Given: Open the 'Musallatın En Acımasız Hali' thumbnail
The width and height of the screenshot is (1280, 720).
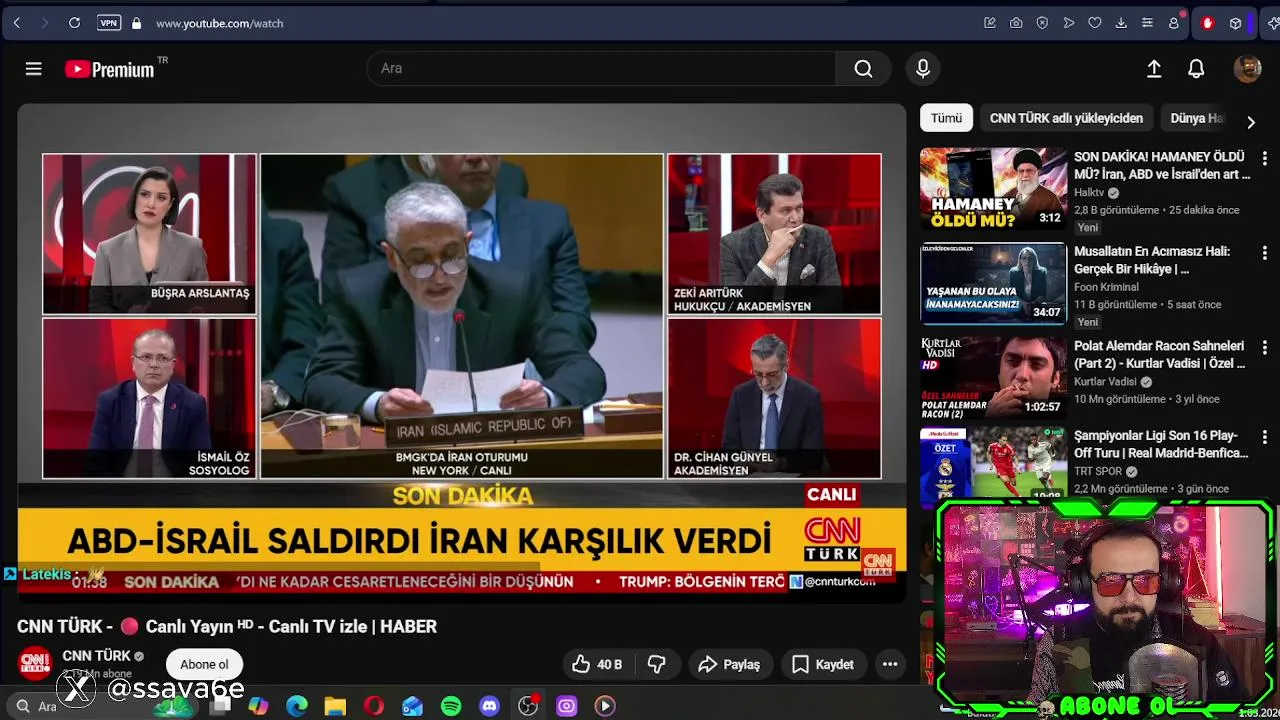Looking at the screenshot, I should (993, 284).
